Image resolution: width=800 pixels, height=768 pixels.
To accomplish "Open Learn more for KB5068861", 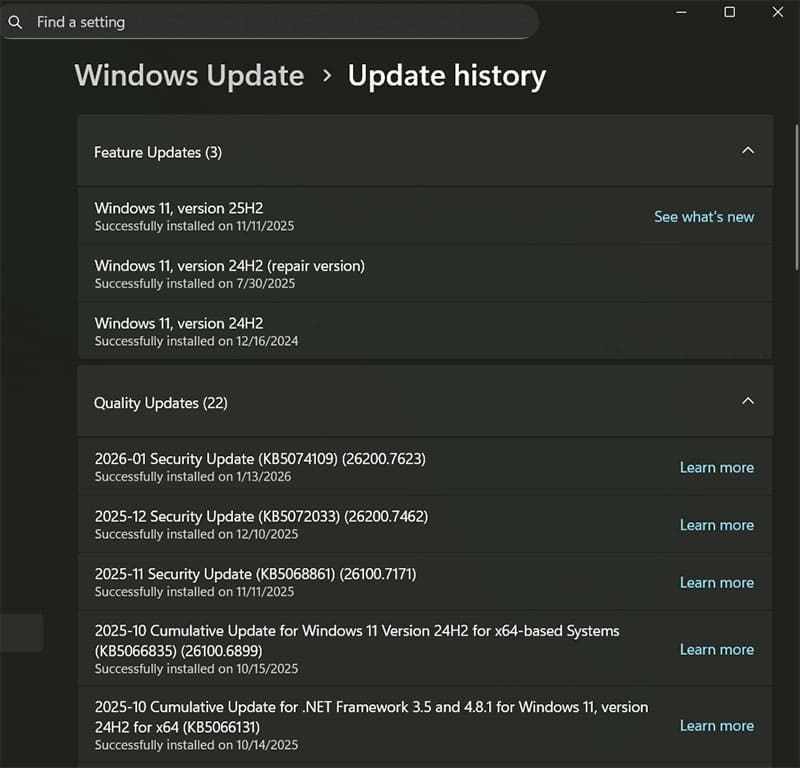I will tap(716, 583).
